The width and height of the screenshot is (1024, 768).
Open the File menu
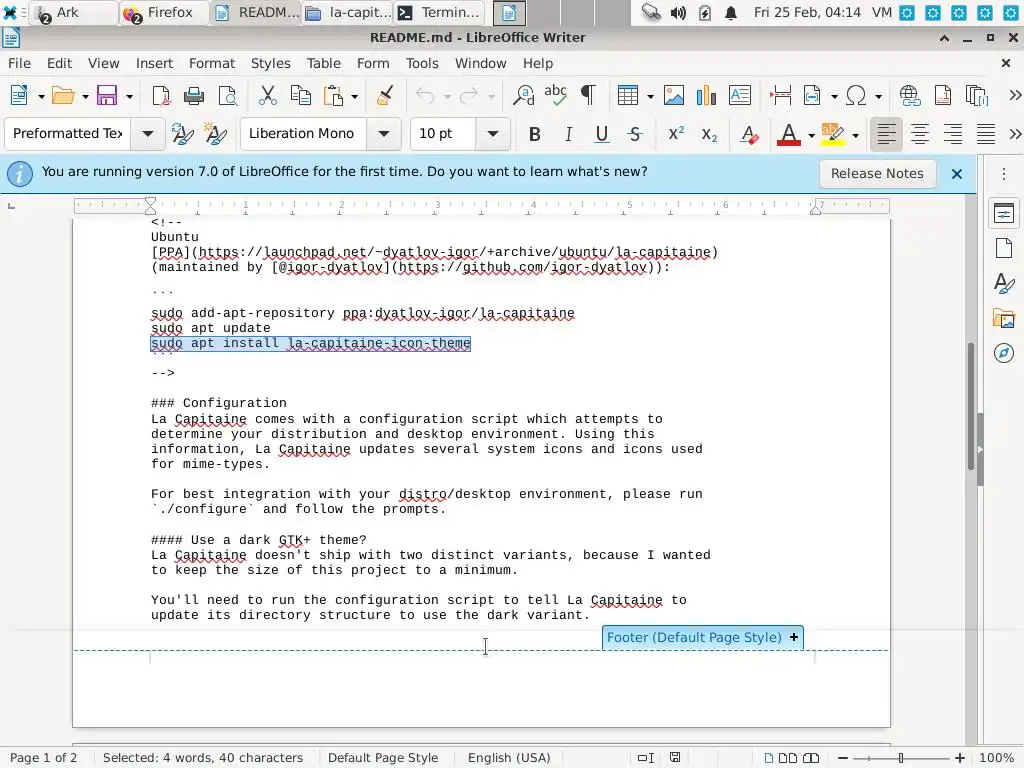[x=19, y=63]
